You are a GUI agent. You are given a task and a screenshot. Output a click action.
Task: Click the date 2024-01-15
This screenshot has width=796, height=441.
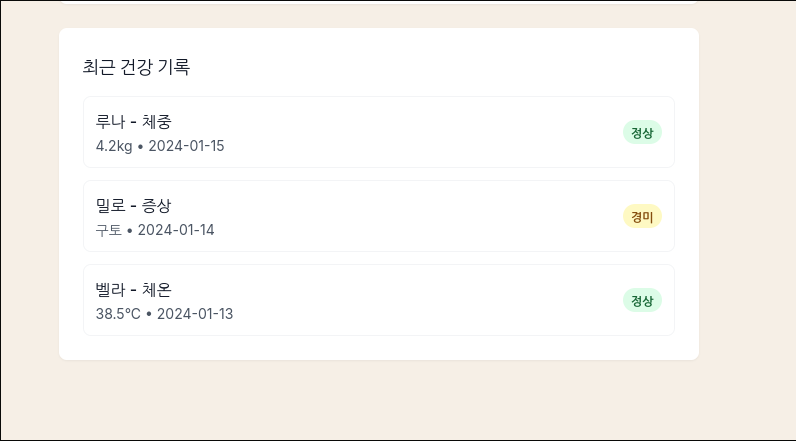tap(186, 146)
